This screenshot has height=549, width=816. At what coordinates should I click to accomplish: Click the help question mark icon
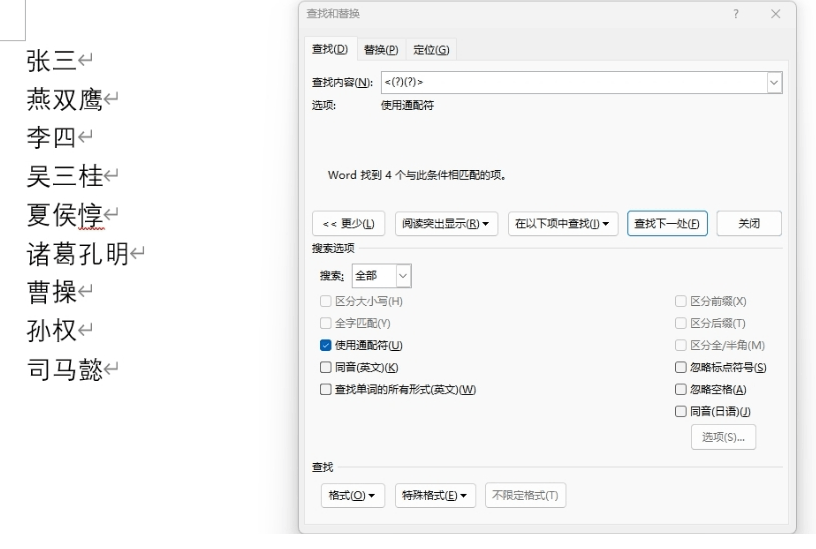coord(735,14)
